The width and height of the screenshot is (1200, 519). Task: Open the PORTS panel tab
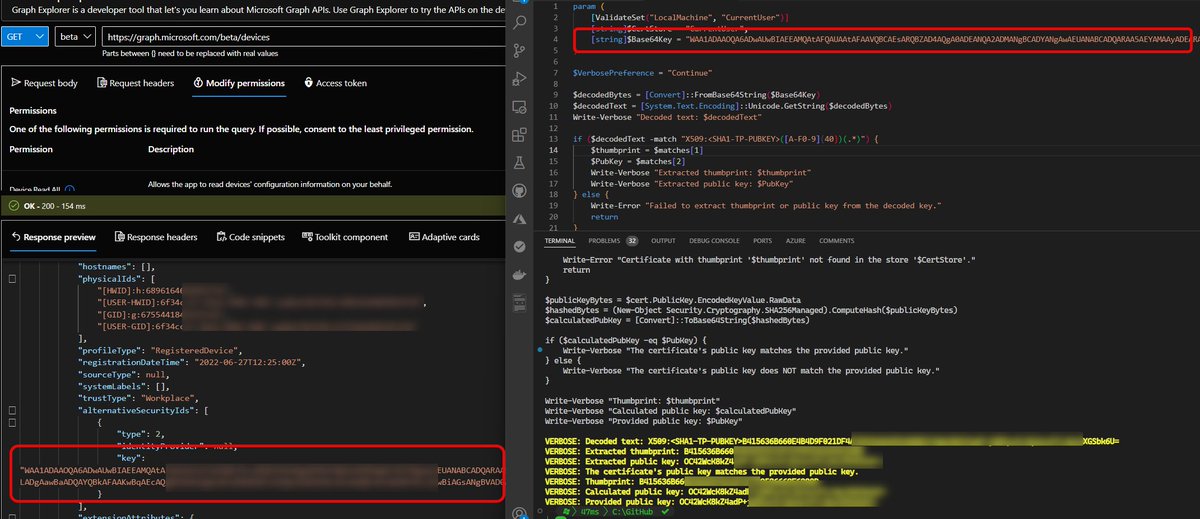pos(763,241)
